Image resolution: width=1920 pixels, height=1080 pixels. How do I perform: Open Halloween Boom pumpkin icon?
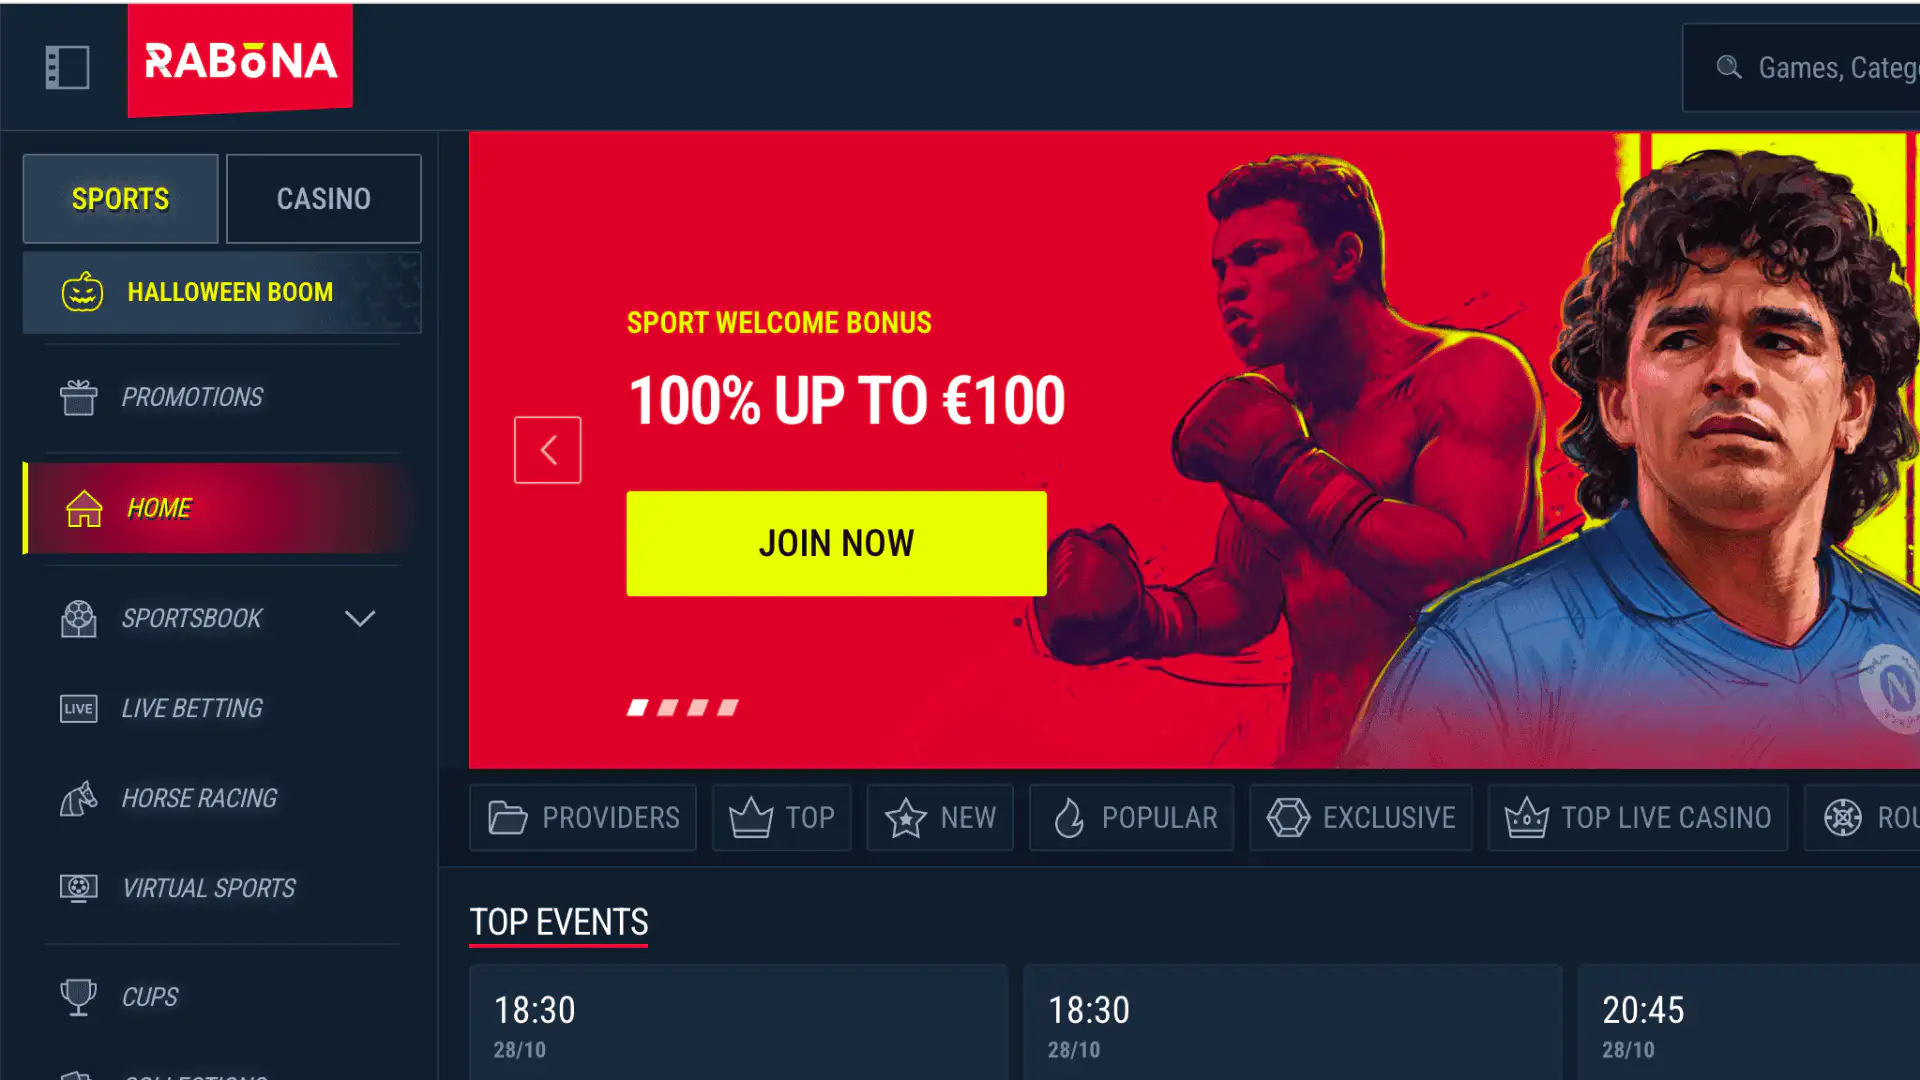pyautogui.click(x=83, y=292)
